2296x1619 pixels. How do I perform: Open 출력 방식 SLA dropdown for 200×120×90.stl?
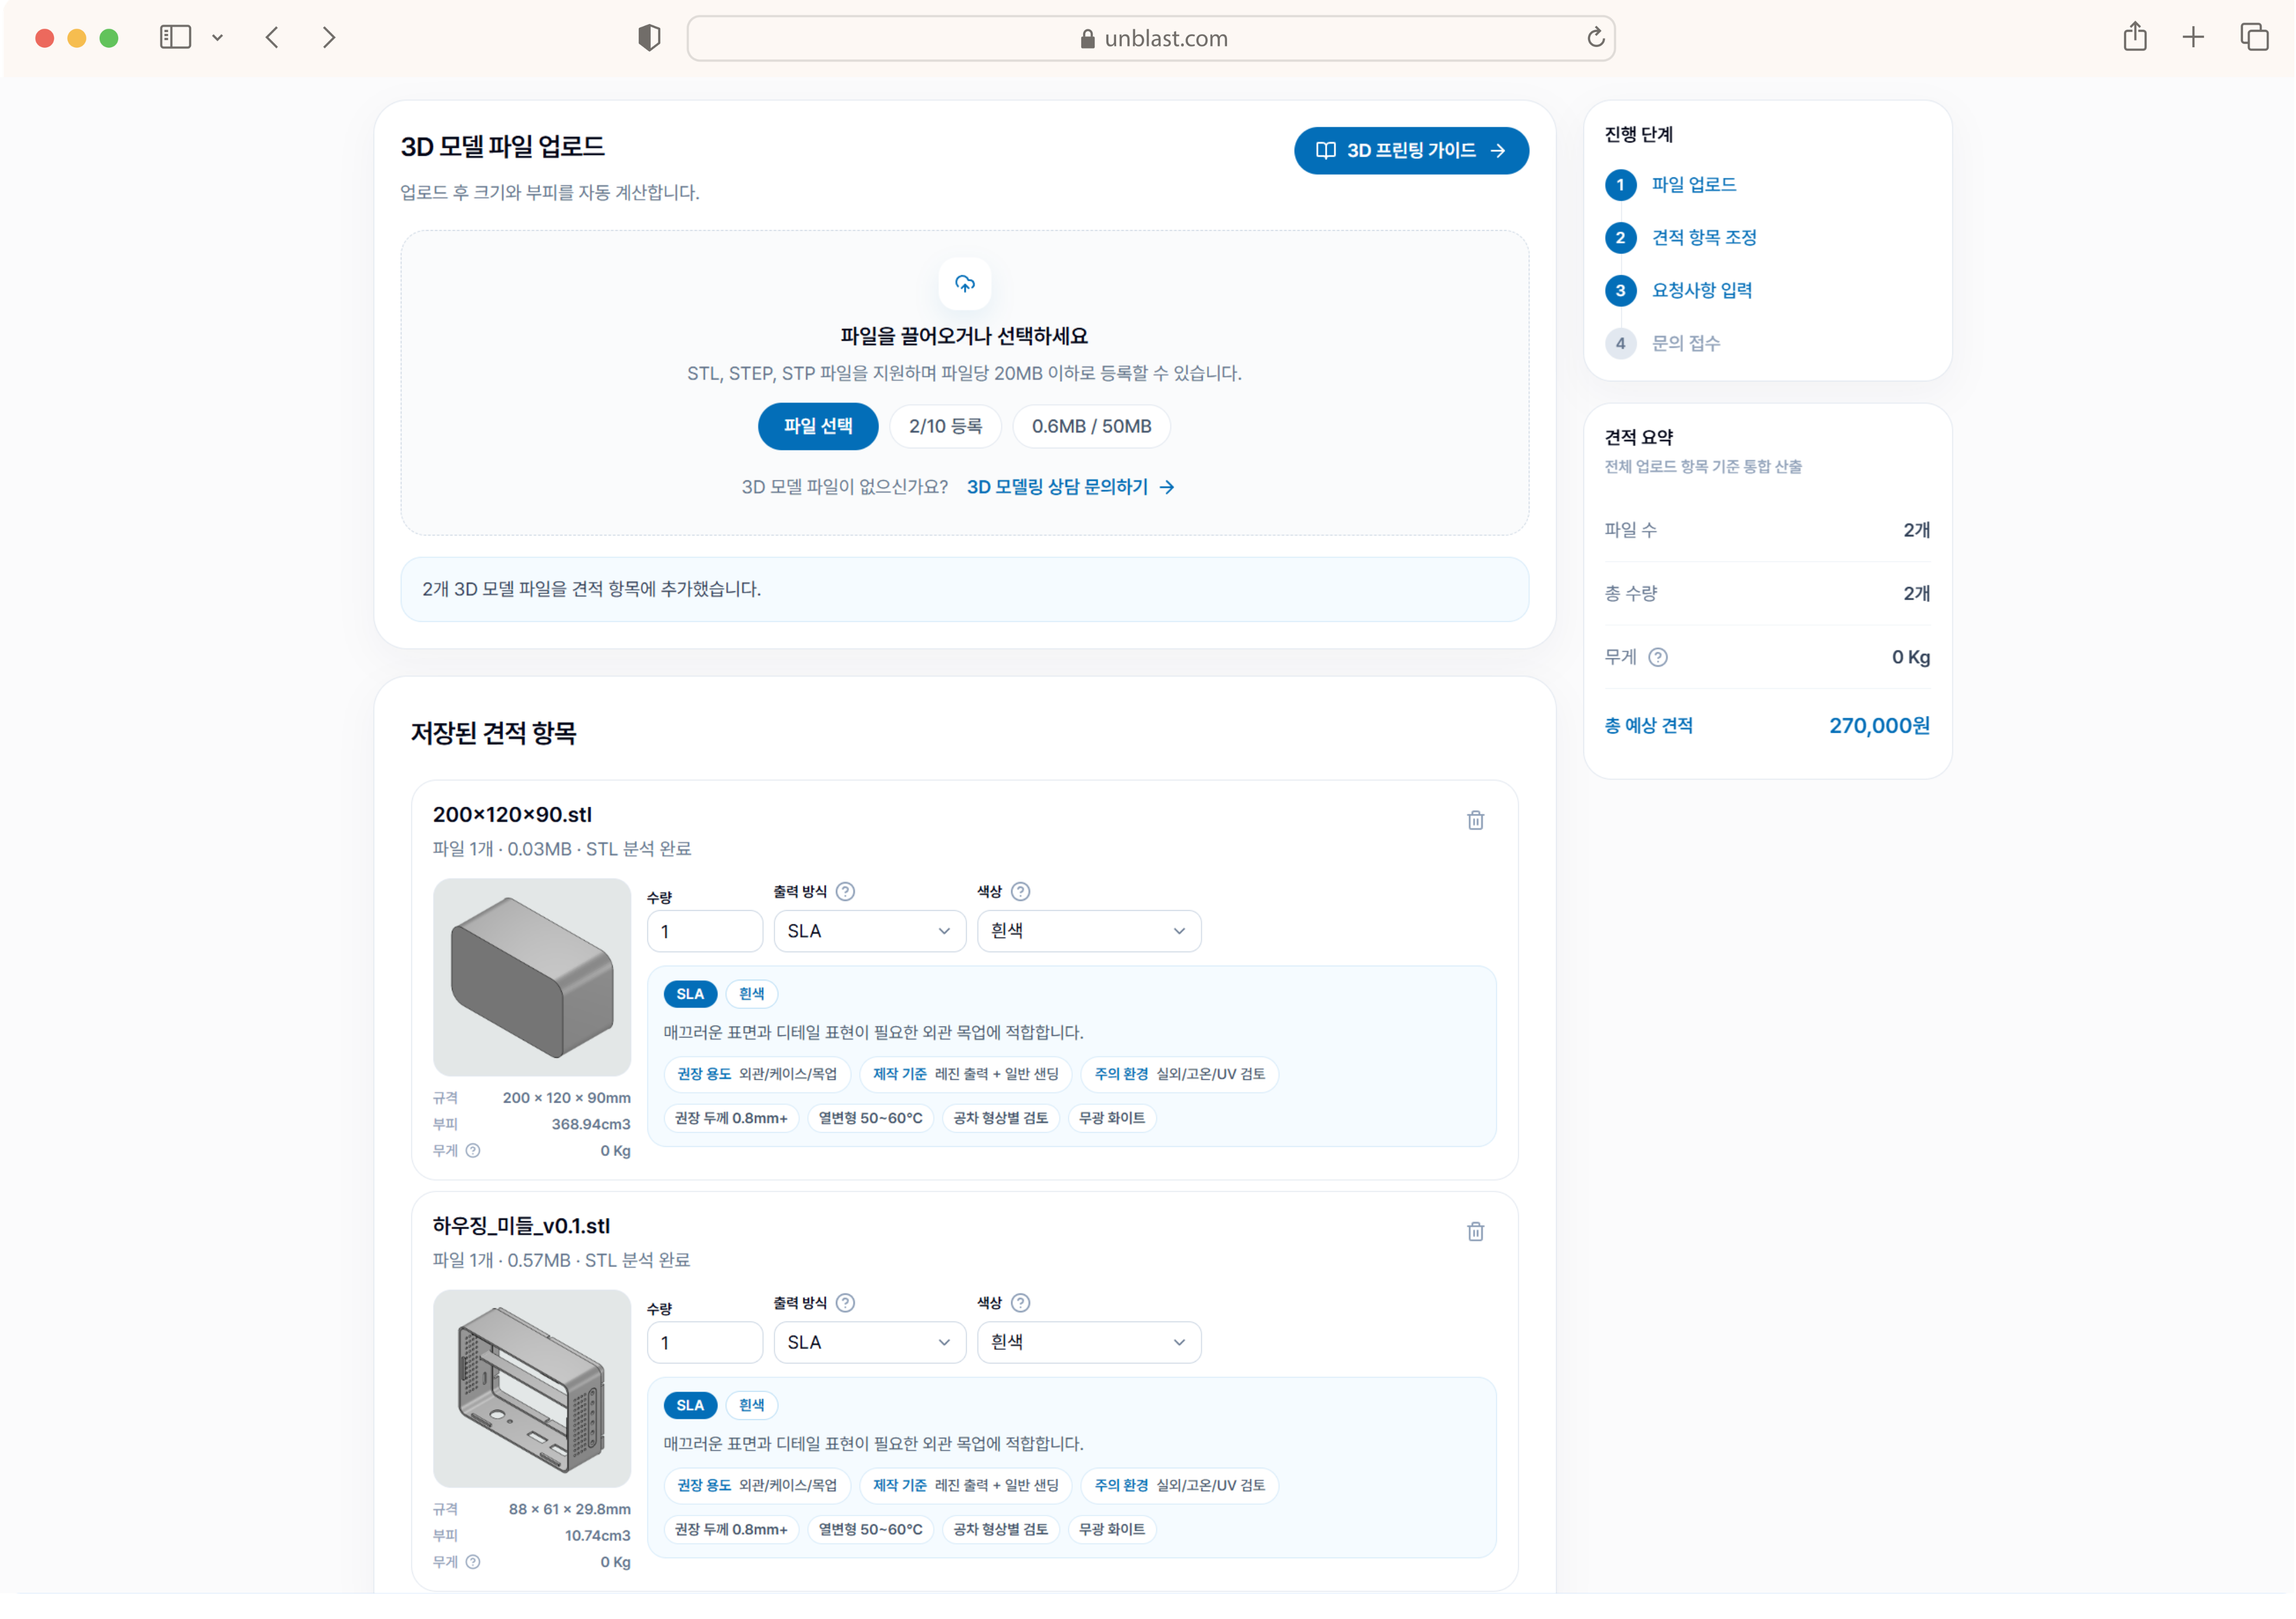point(869,931)
